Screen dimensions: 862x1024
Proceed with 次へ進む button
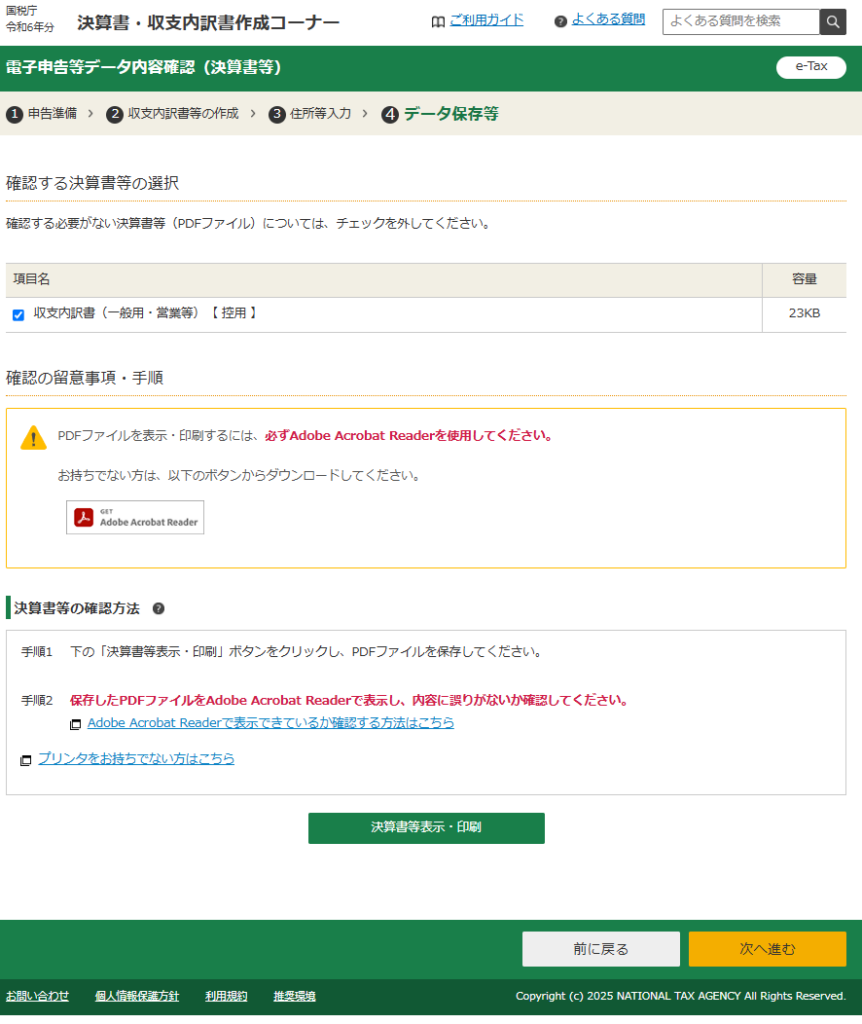pos(767,949)
